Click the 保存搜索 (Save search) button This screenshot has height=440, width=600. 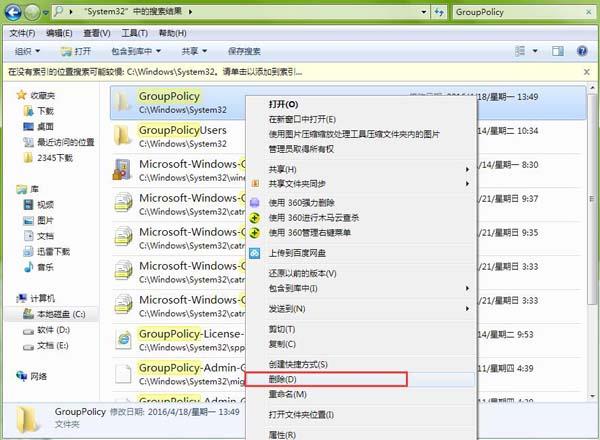247,51
